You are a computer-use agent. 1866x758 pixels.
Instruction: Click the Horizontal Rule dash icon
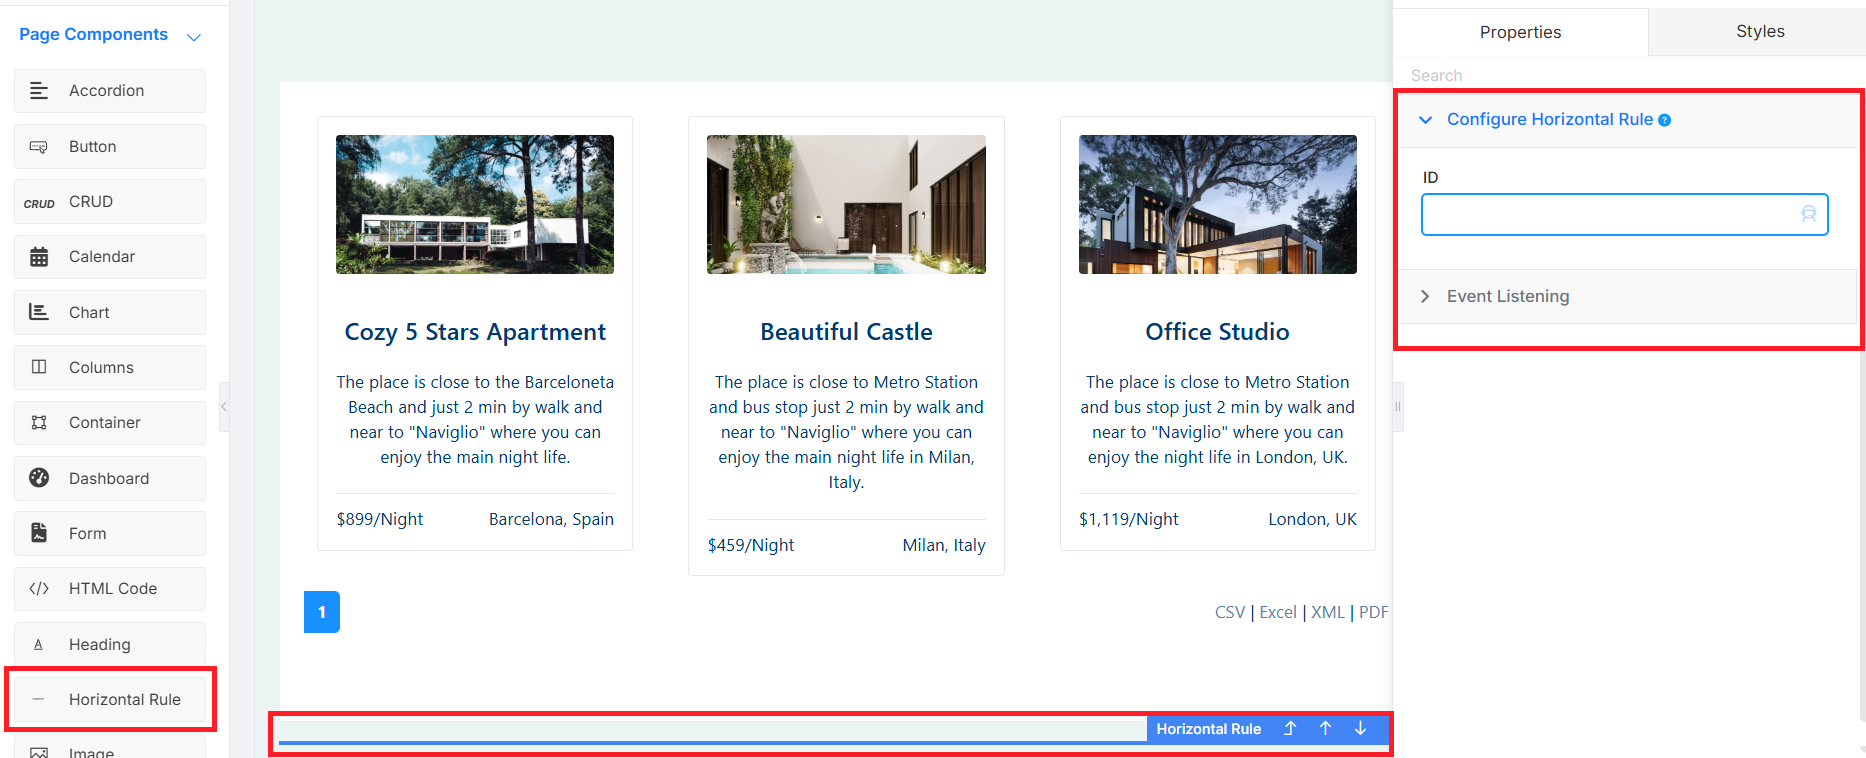(39, 699)
